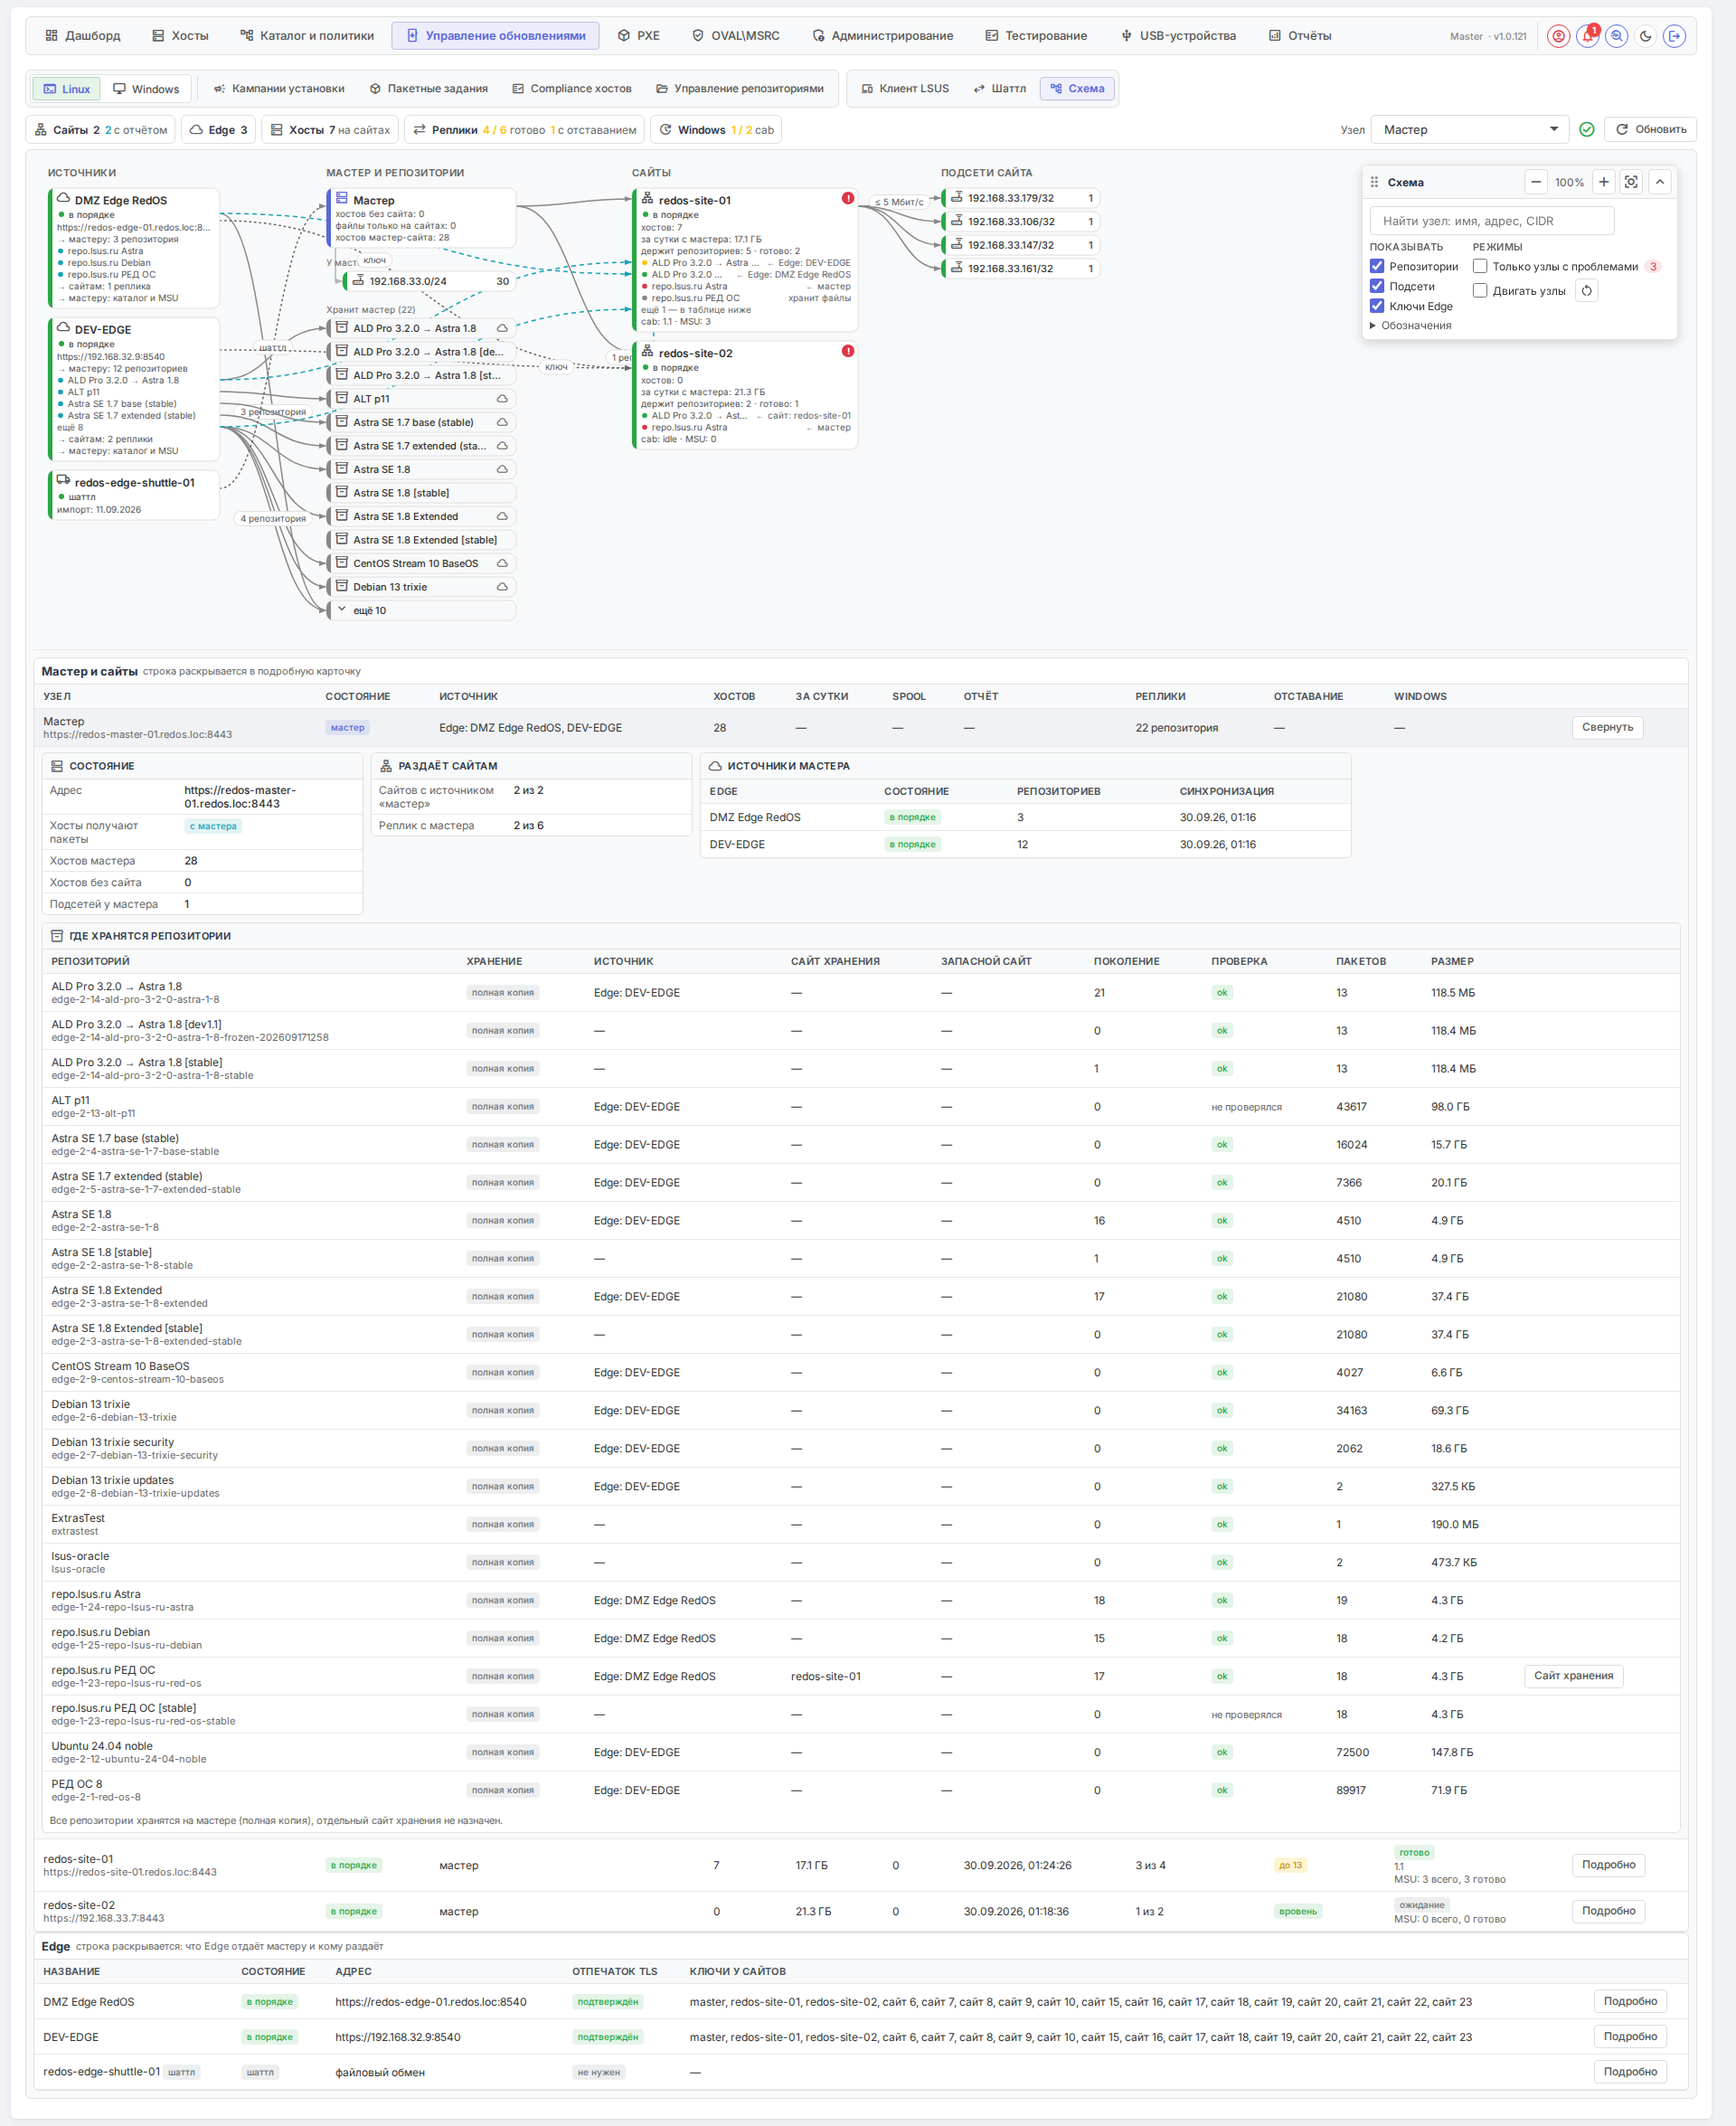Toggle dark theme moon icon

click(x=1645, y=36)
